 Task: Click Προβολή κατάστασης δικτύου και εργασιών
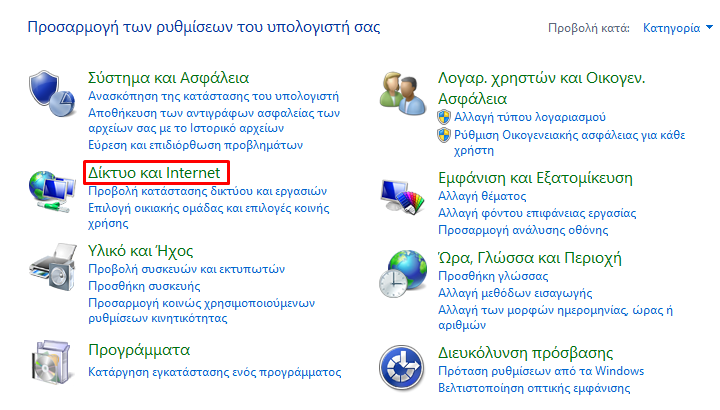pos(208,191)
